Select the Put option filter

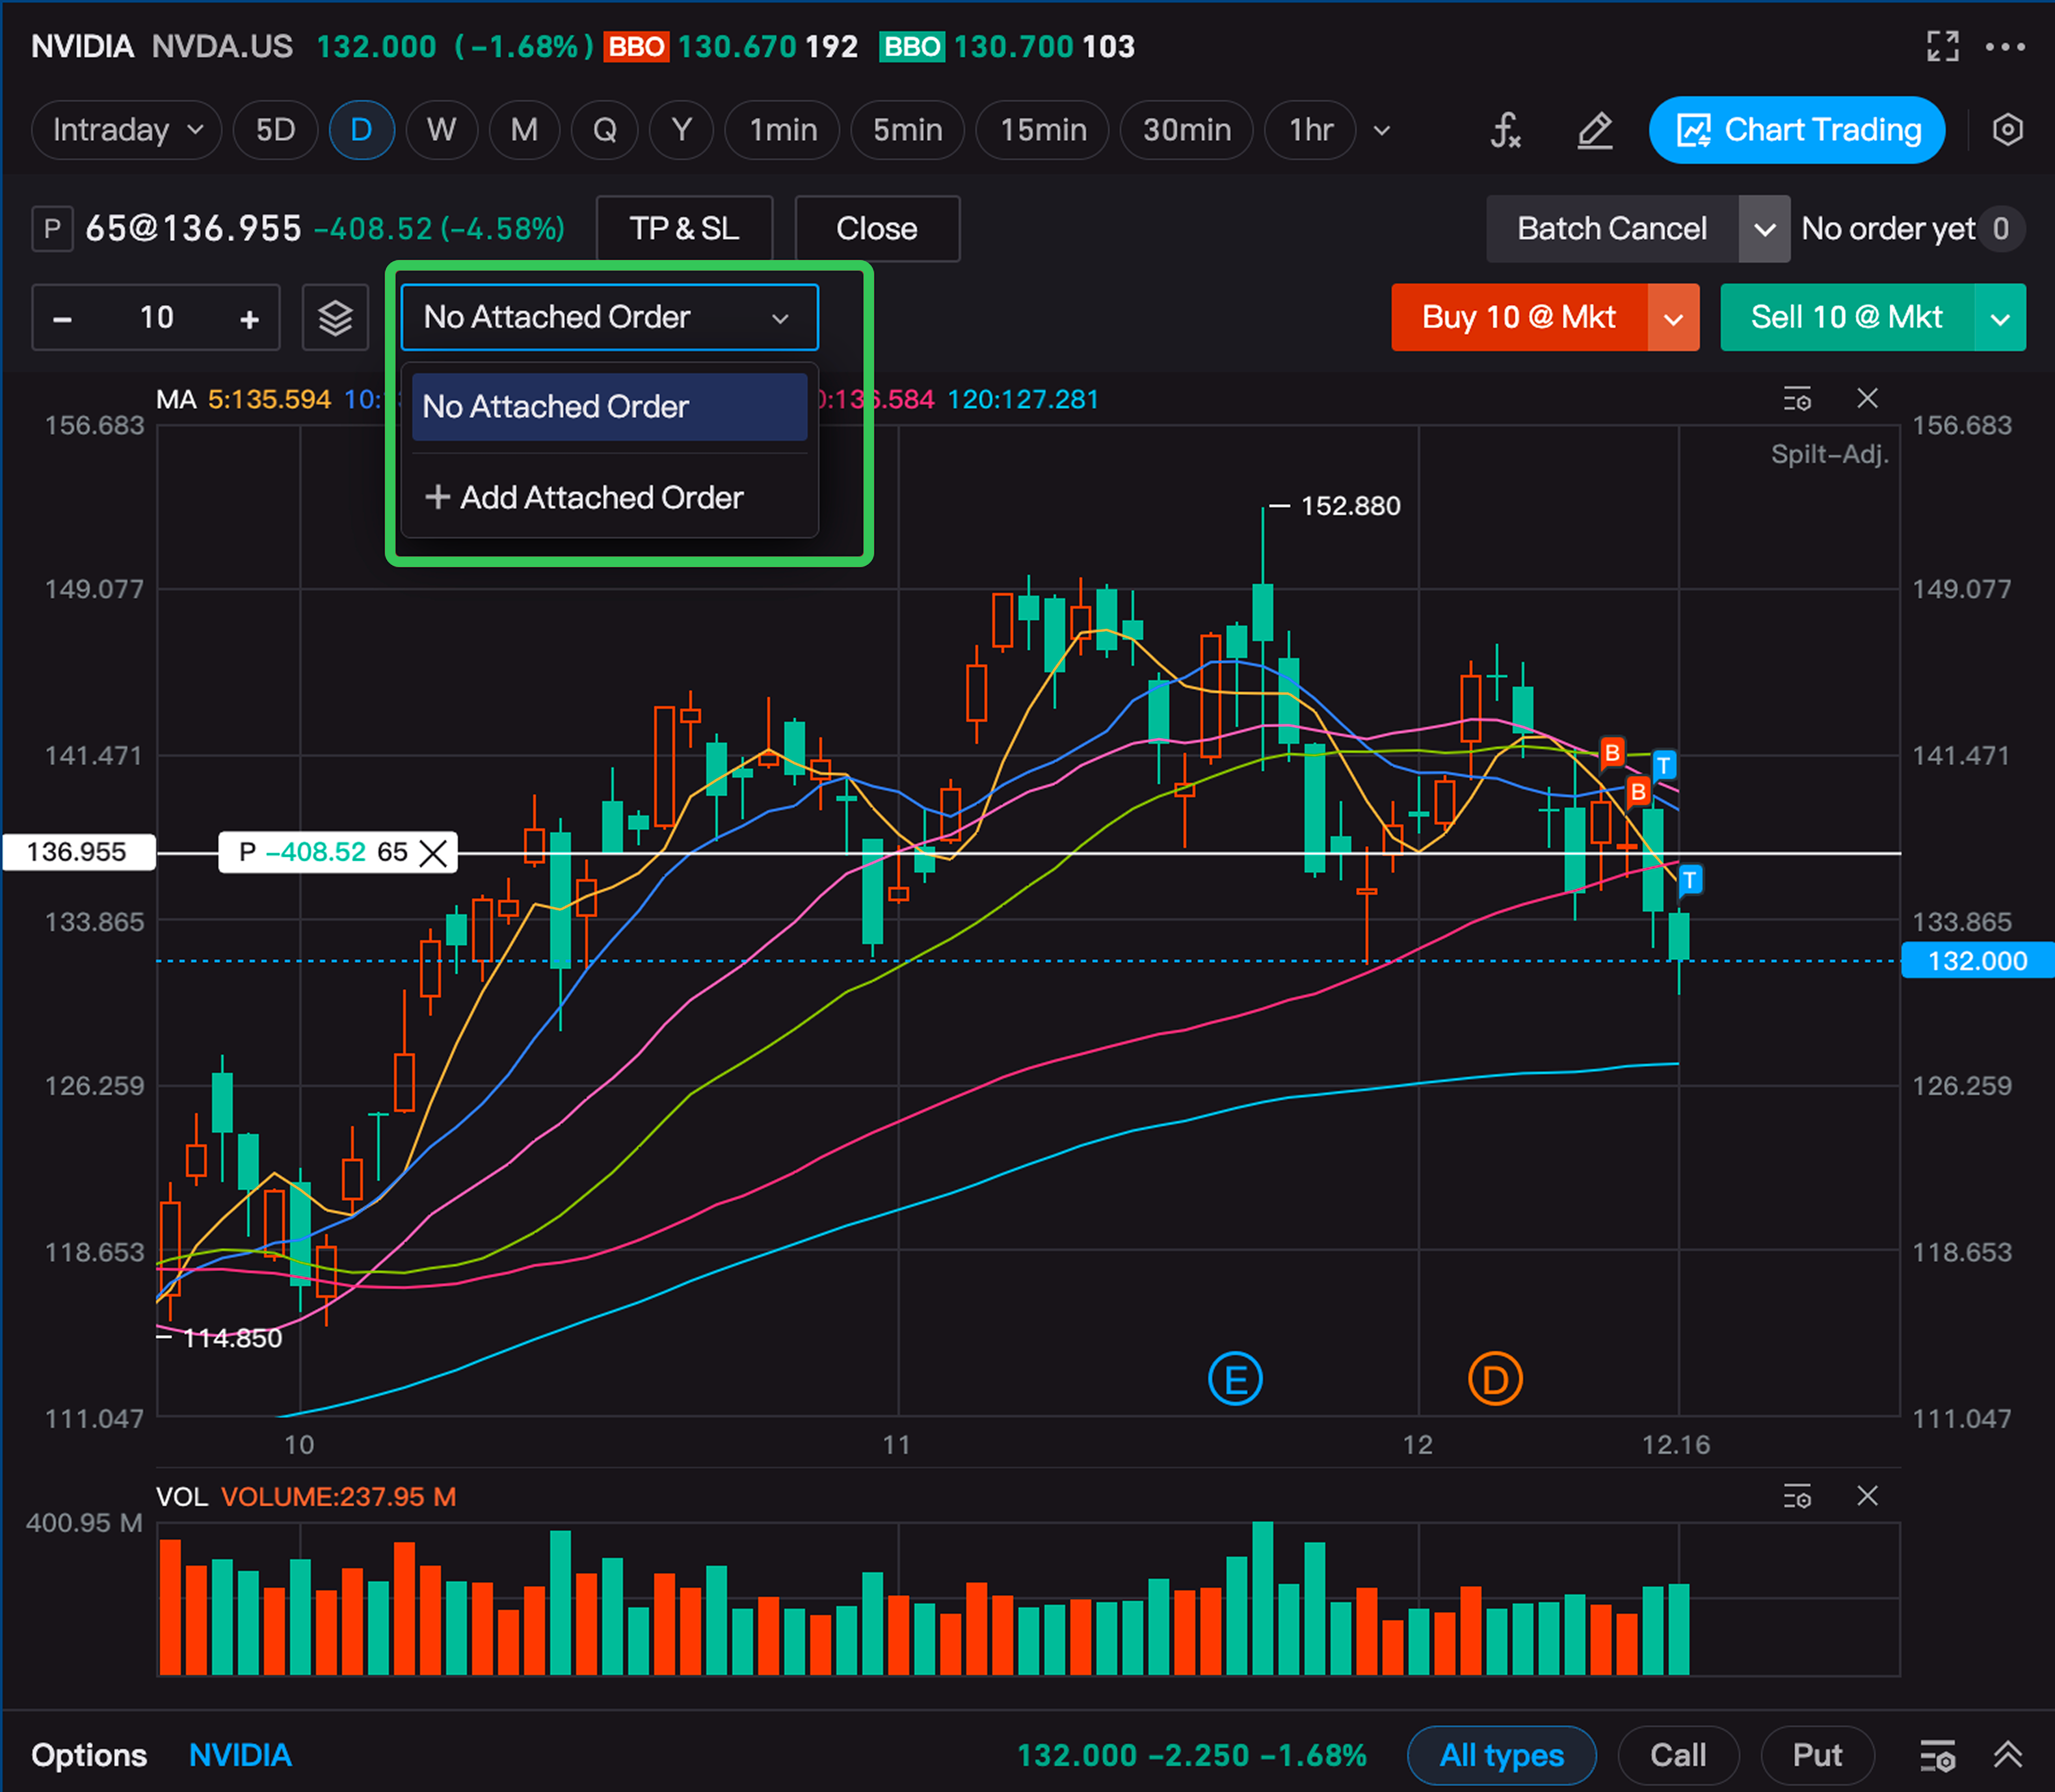pyautogui.click(x=1816, y=1755)
